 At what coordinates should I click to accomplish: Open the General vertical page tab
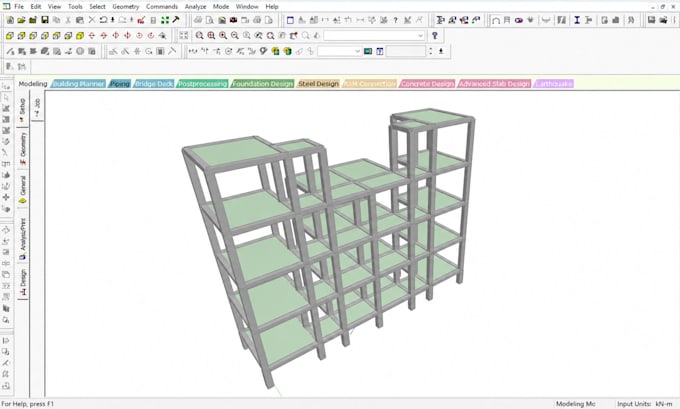tap(22, 190)
